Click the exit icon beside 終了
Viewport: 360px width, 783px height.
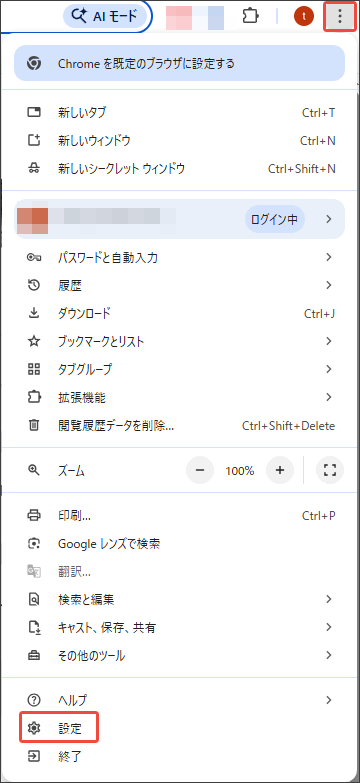click(x=33, y=756)
